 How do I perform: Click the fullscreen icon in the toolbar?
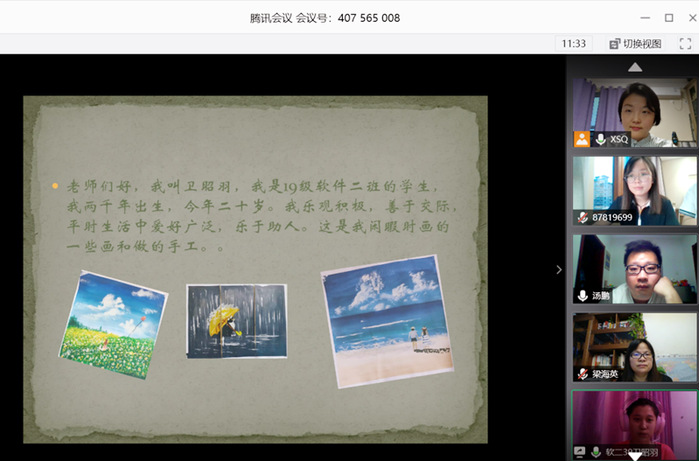point(685,44)
